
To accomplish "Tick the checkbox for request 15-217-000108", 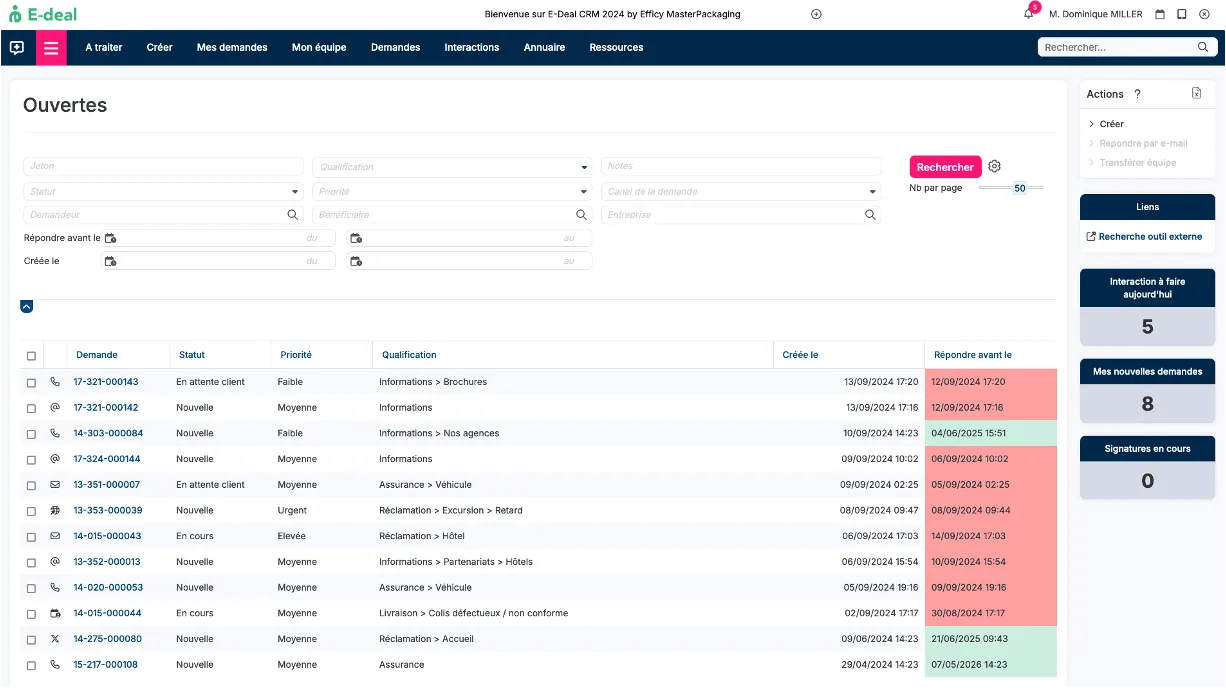I will pyautogui.click(x=31, y=665).
